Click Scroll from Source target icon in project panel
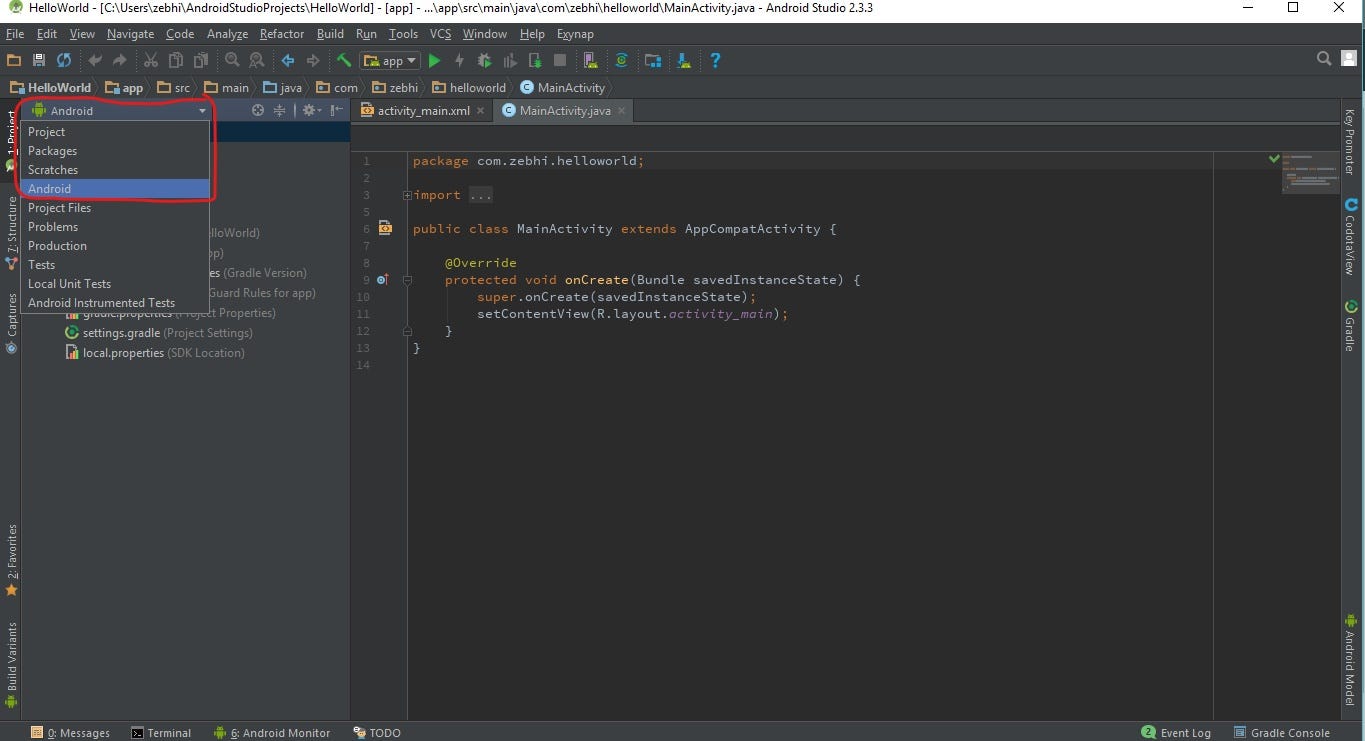 [x=258, y=110]
